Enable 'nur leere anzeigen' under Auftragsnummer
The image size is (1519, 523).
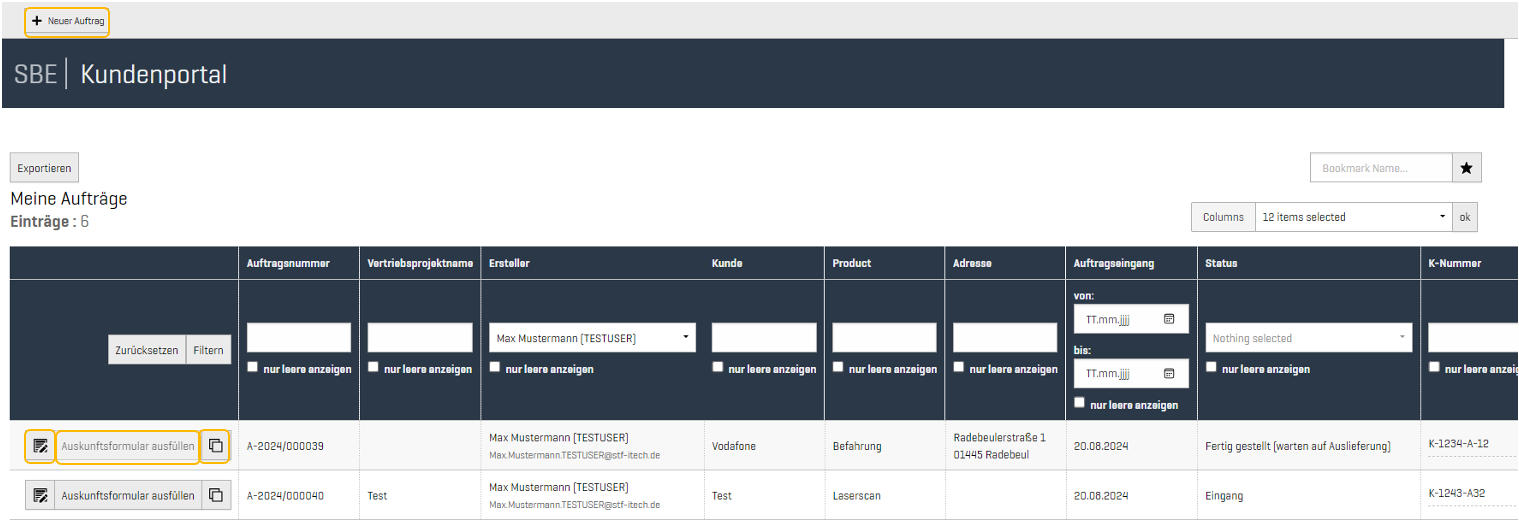pyautogui.click(x=254, y=367)
